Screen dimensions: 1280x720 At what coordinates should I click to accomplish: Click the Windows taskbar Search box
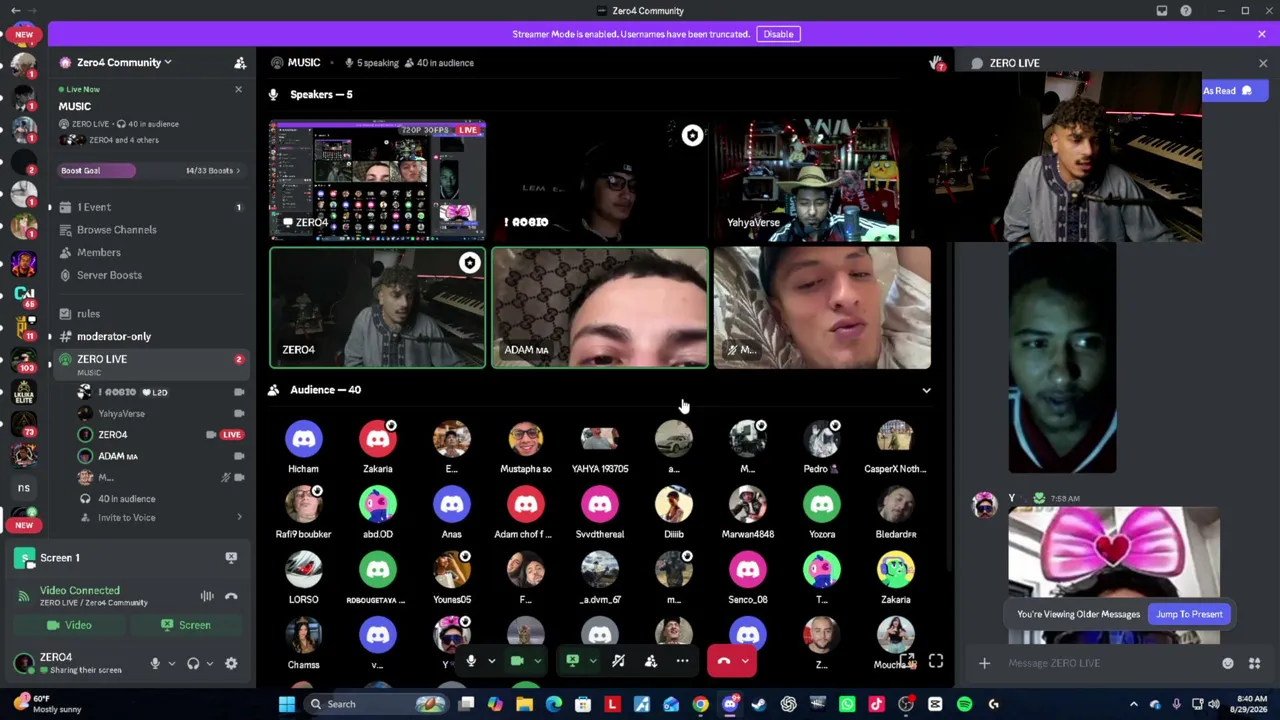[x=375, y=704]
